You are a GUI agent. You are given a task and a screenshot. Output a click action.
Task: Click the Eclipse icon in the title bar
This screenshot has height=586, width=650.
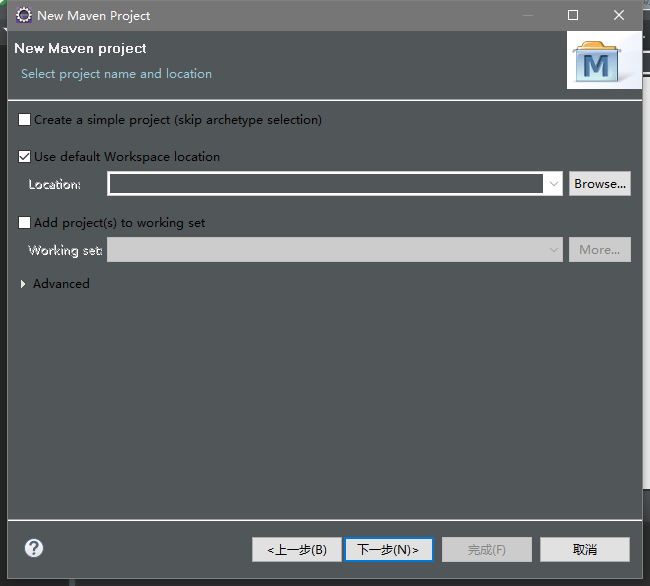pyautogui.click(x=24, y=15)
